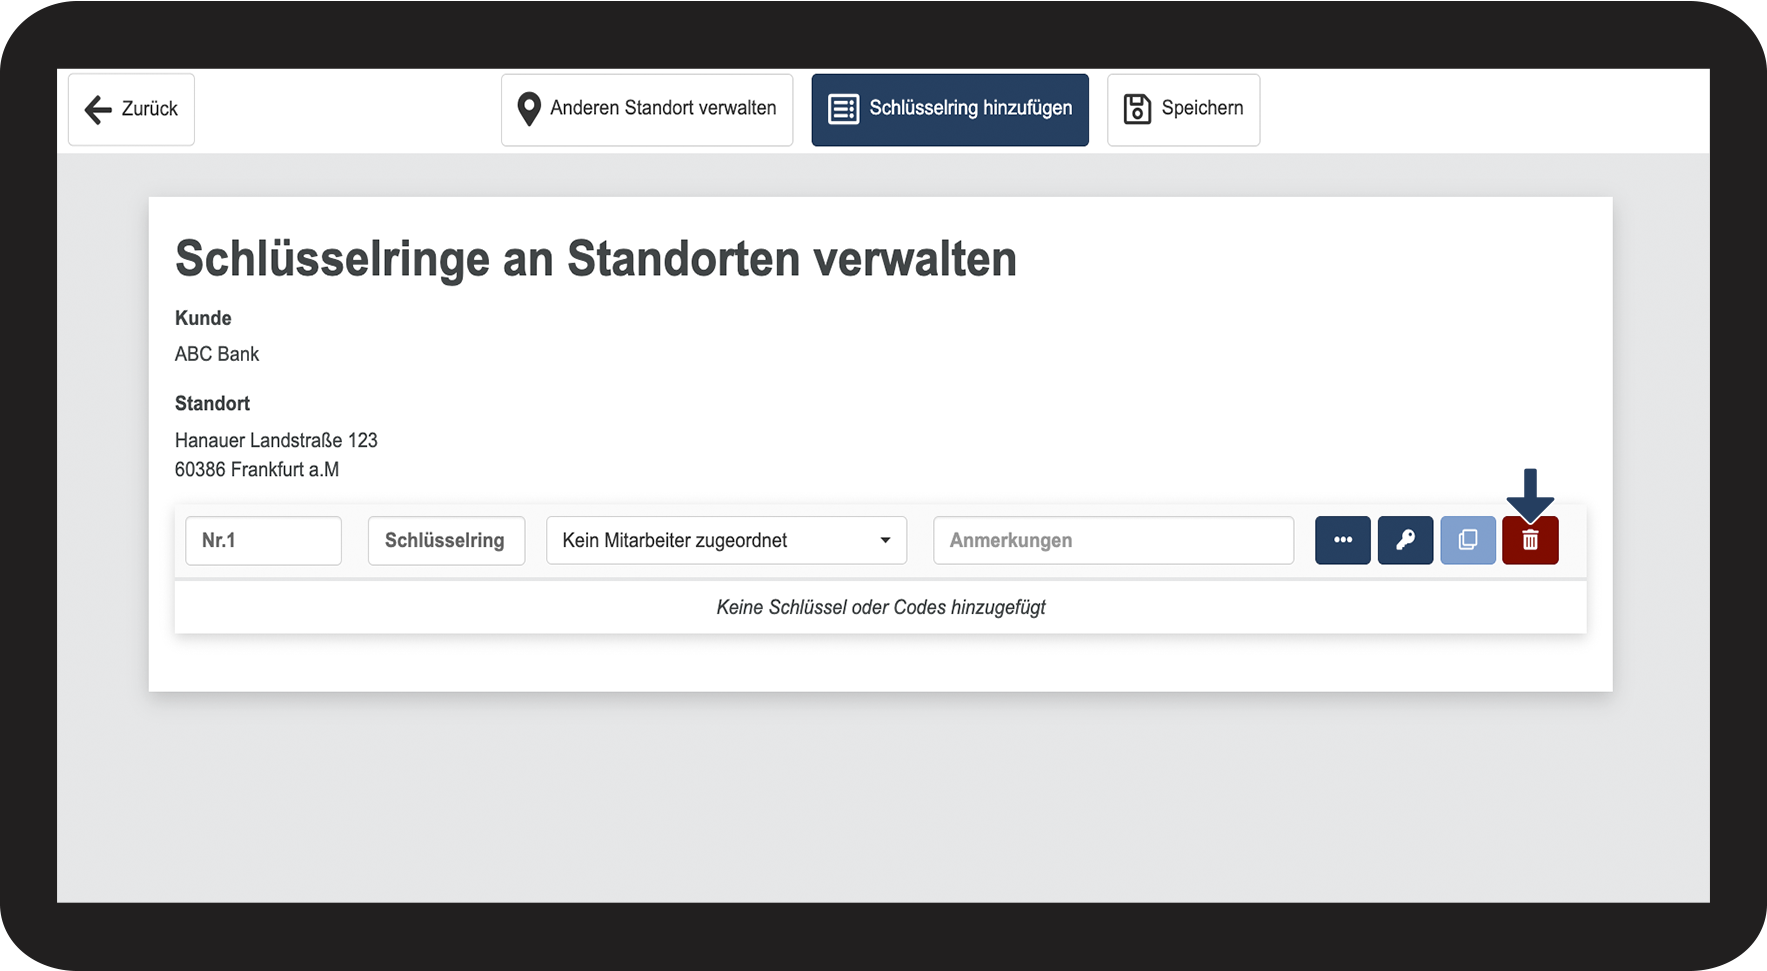Expand the employee assignment selector arrow
Screen dimensions: 1767x971
pos(884,540)
